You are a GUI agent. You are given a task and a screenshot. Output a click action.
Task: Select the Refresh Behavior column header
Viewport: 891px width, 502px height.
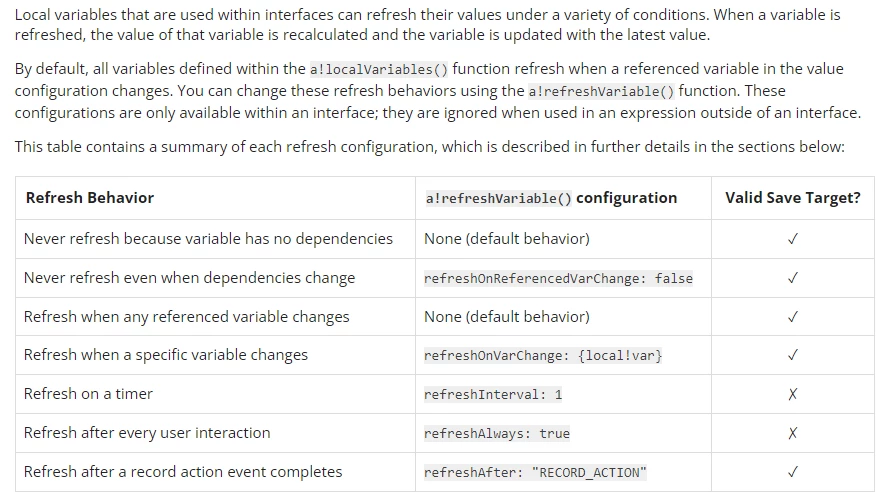(x=90, y=198)
